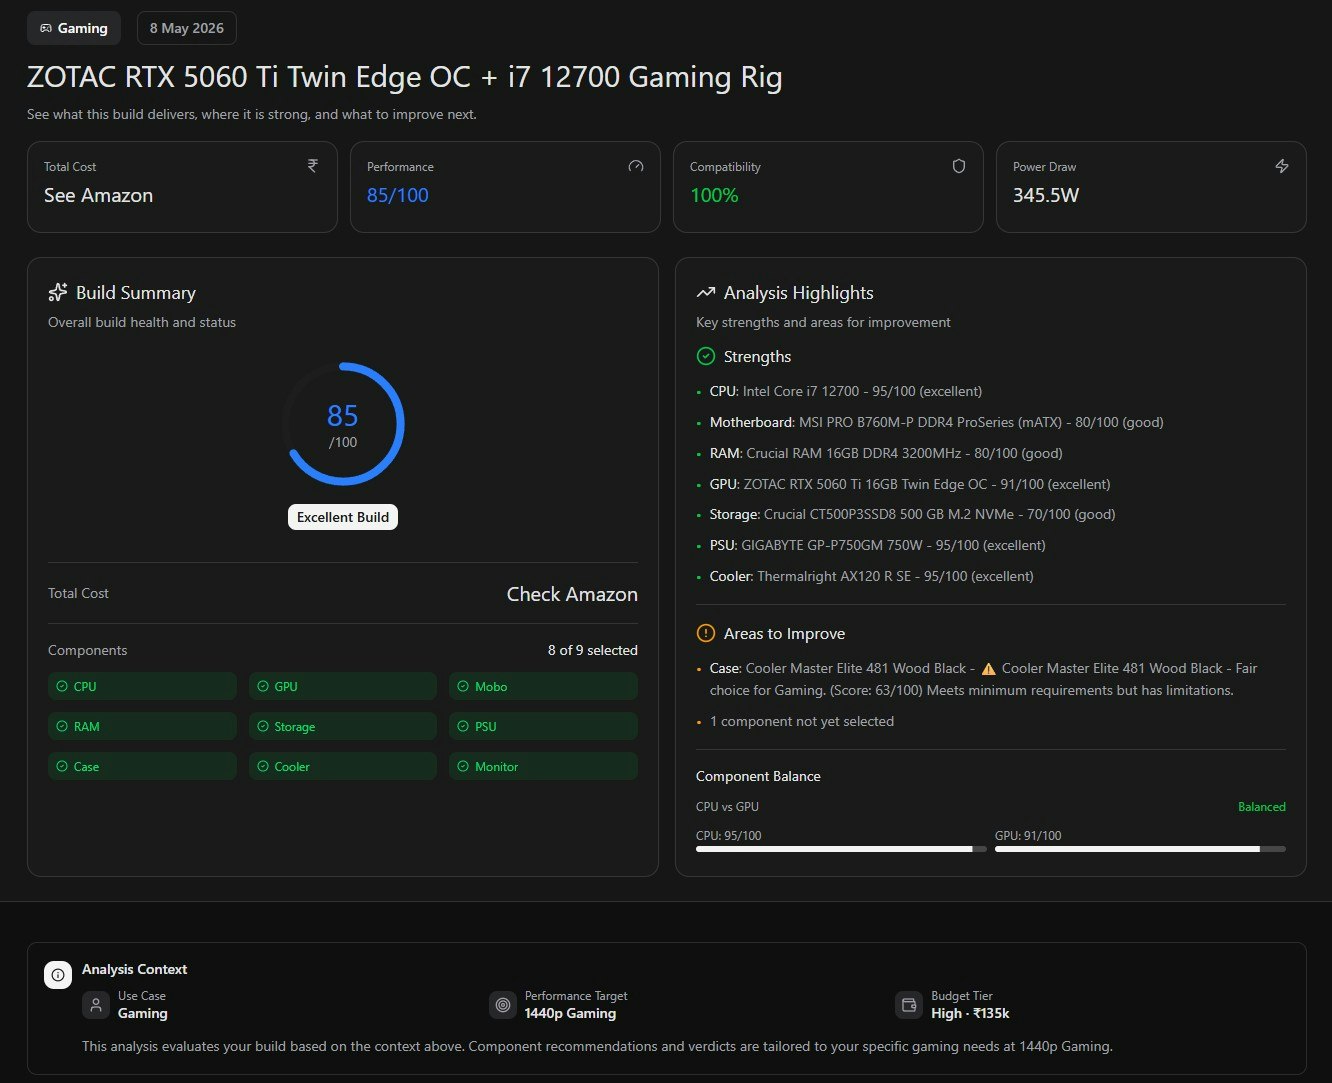Click the CPU 95/100 balance bar

(841, 849)
